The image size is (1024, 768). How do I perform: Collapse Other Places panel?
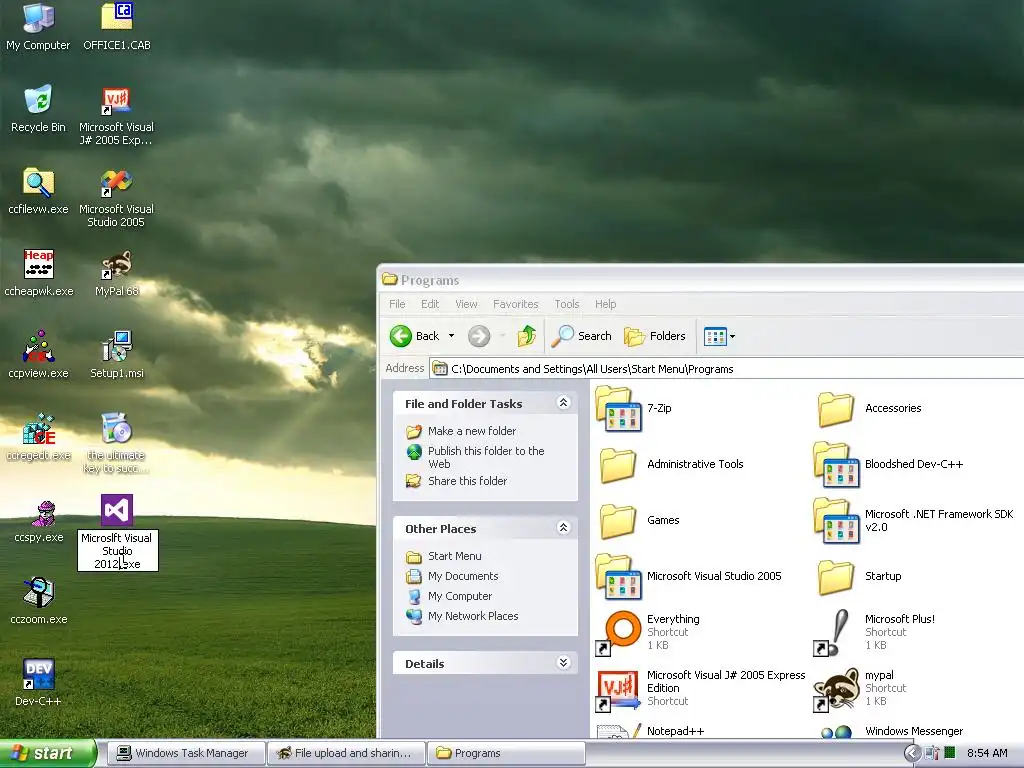coord(563,528)
